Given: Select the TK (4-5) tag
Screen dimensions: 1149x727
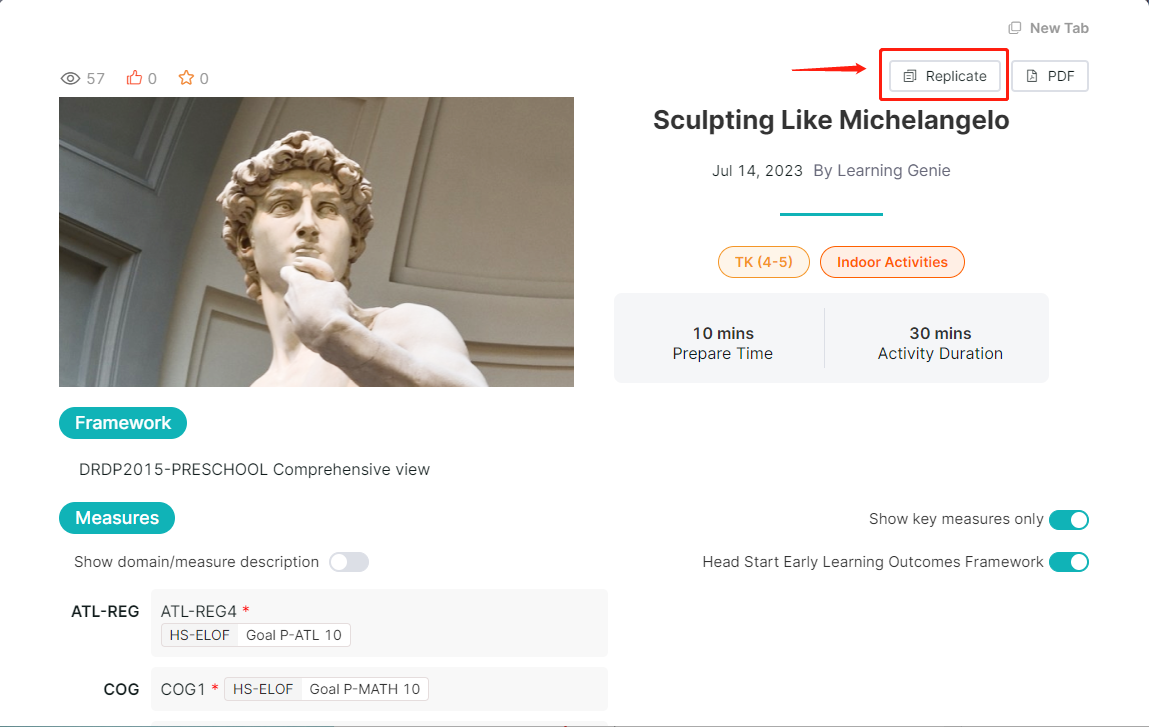Looking at the screenshot, I should 764,262.
